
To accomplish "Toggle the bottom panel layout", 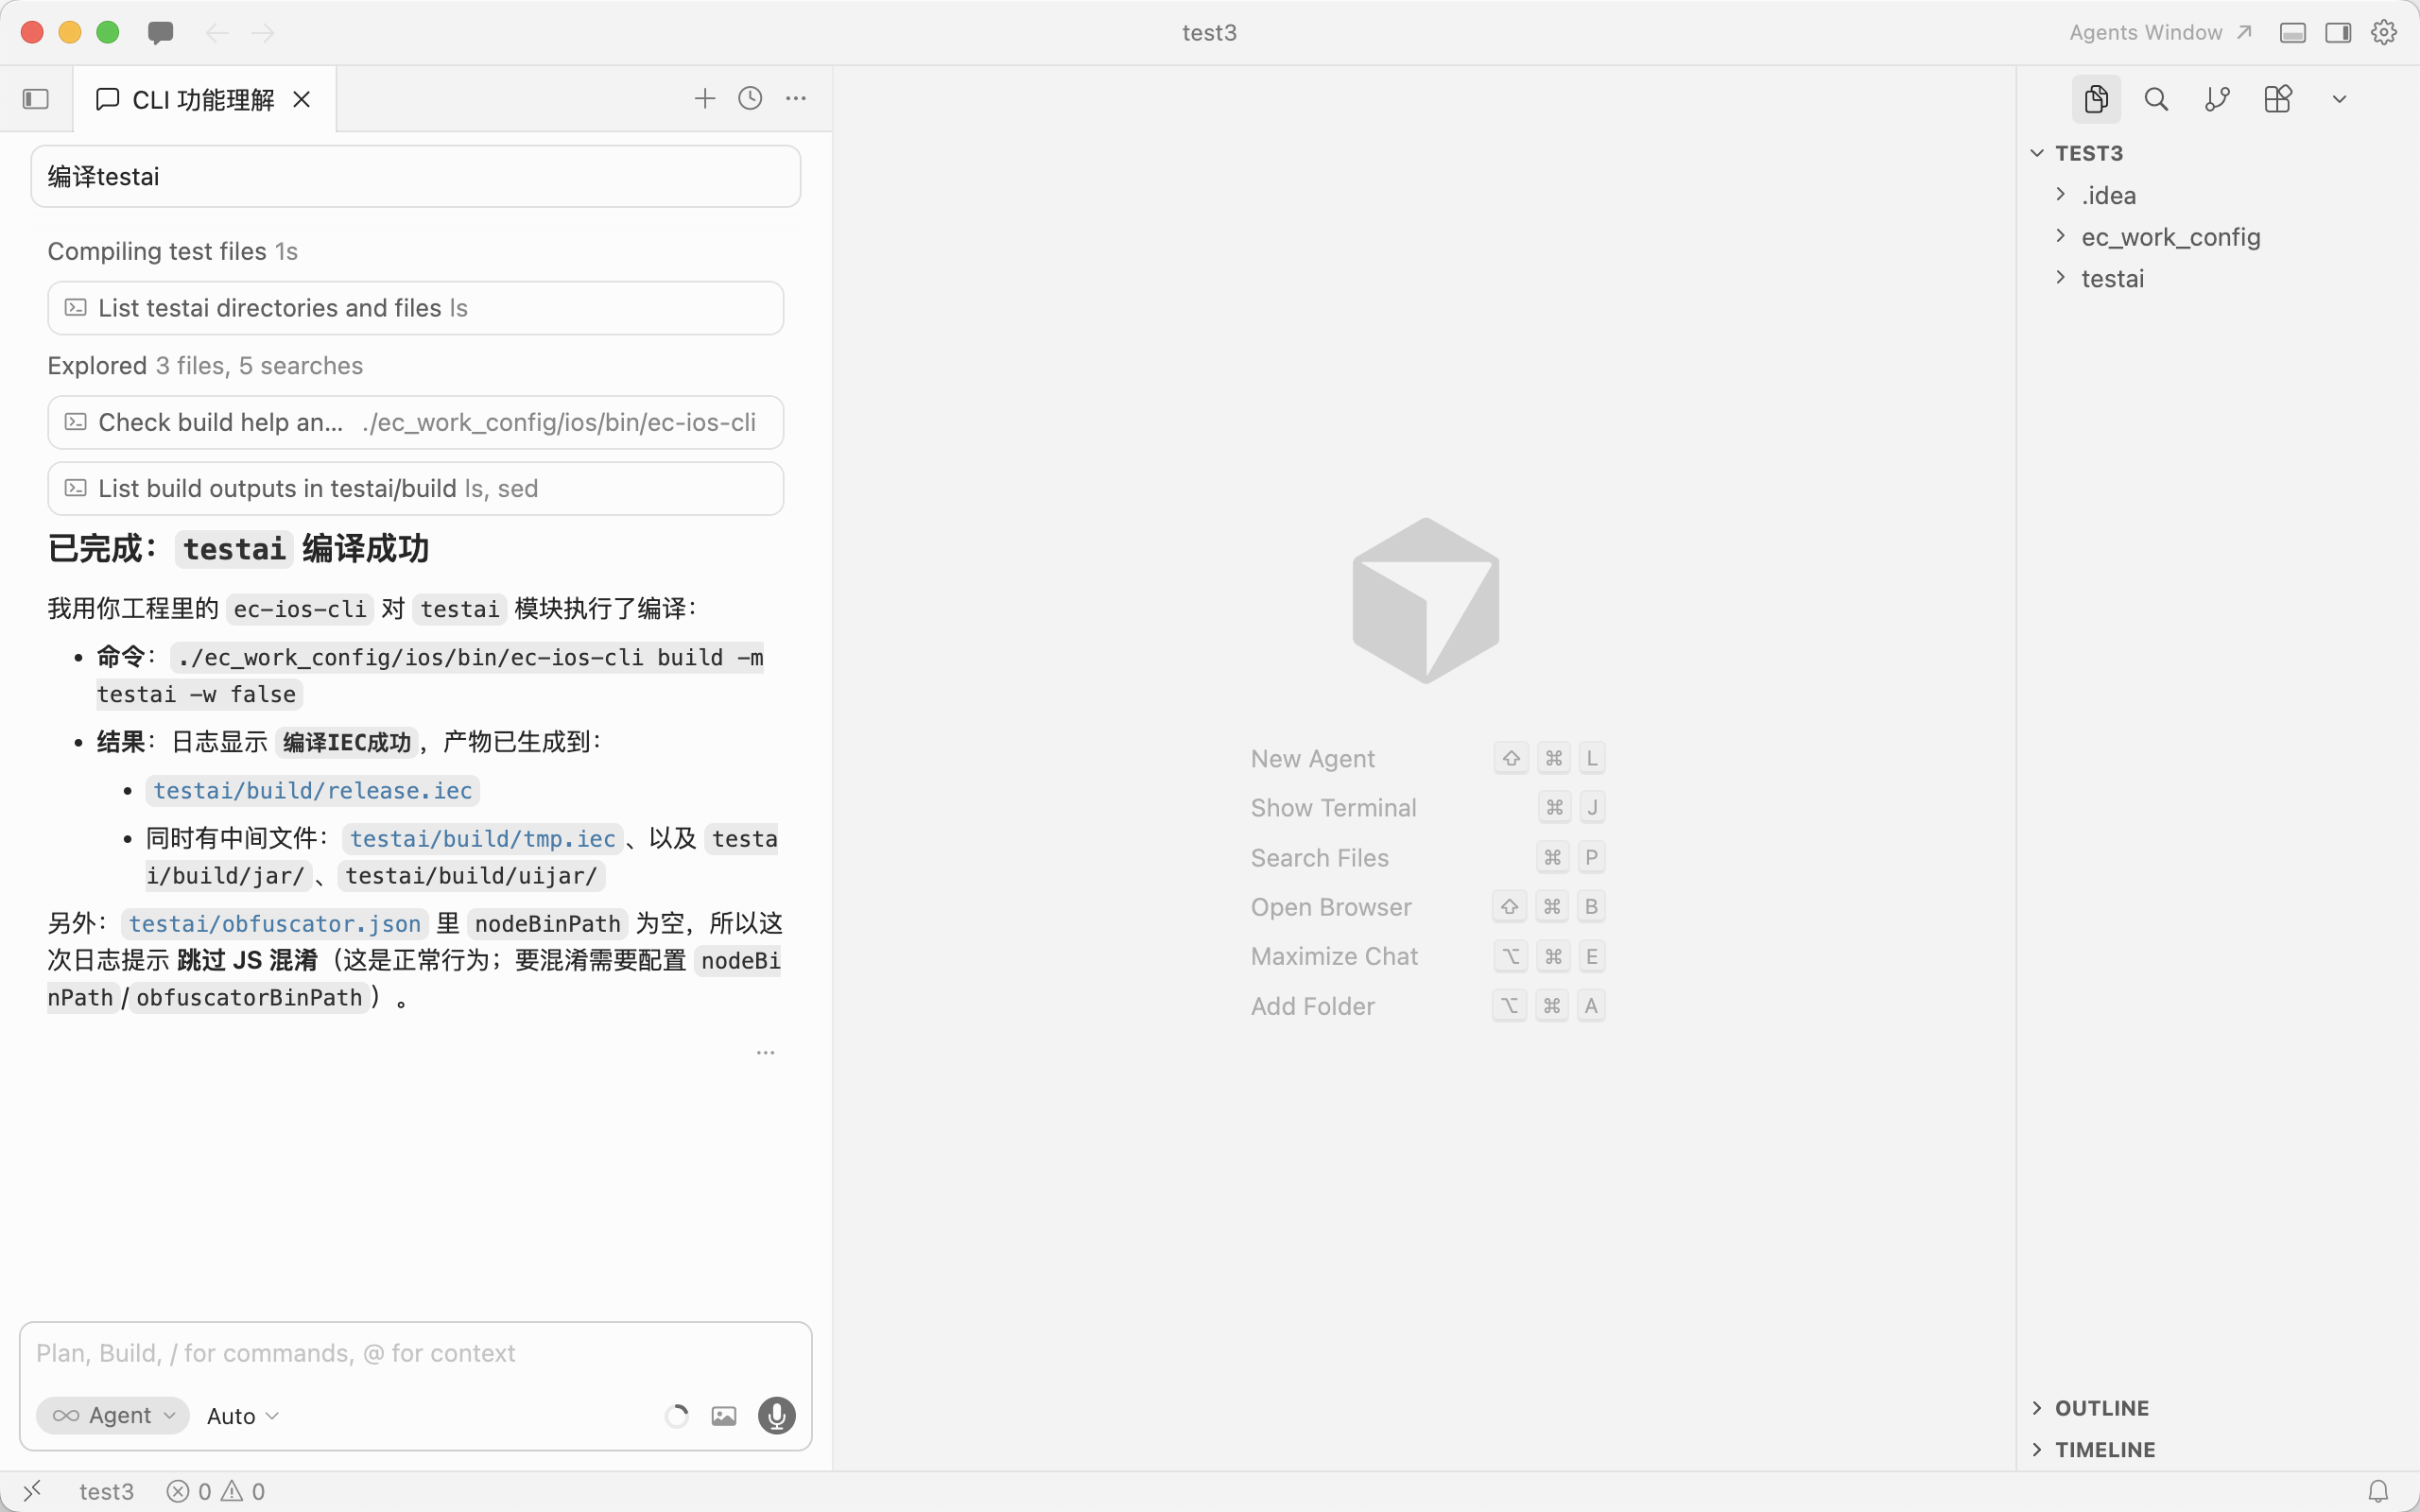I will [x=2293, y=33].
